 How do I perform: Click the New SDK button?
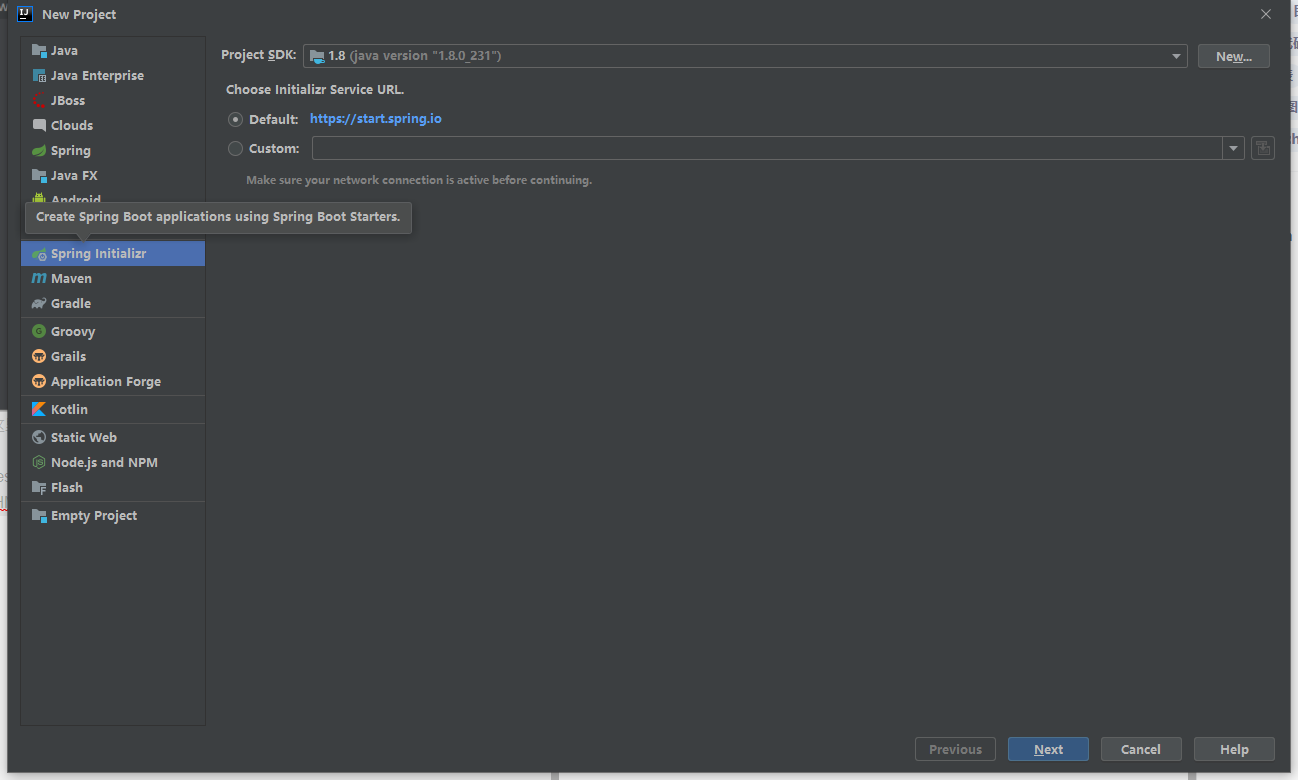[1233, 56]
